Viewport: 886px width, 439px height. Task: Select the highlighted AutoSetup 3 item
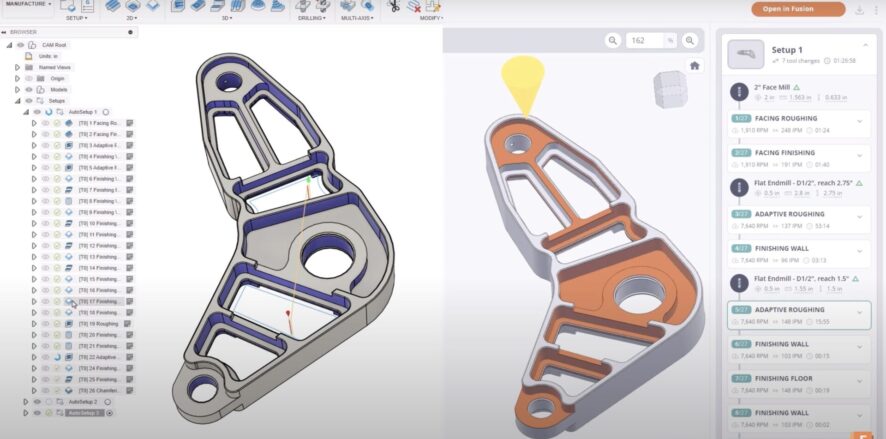[85, 413]
